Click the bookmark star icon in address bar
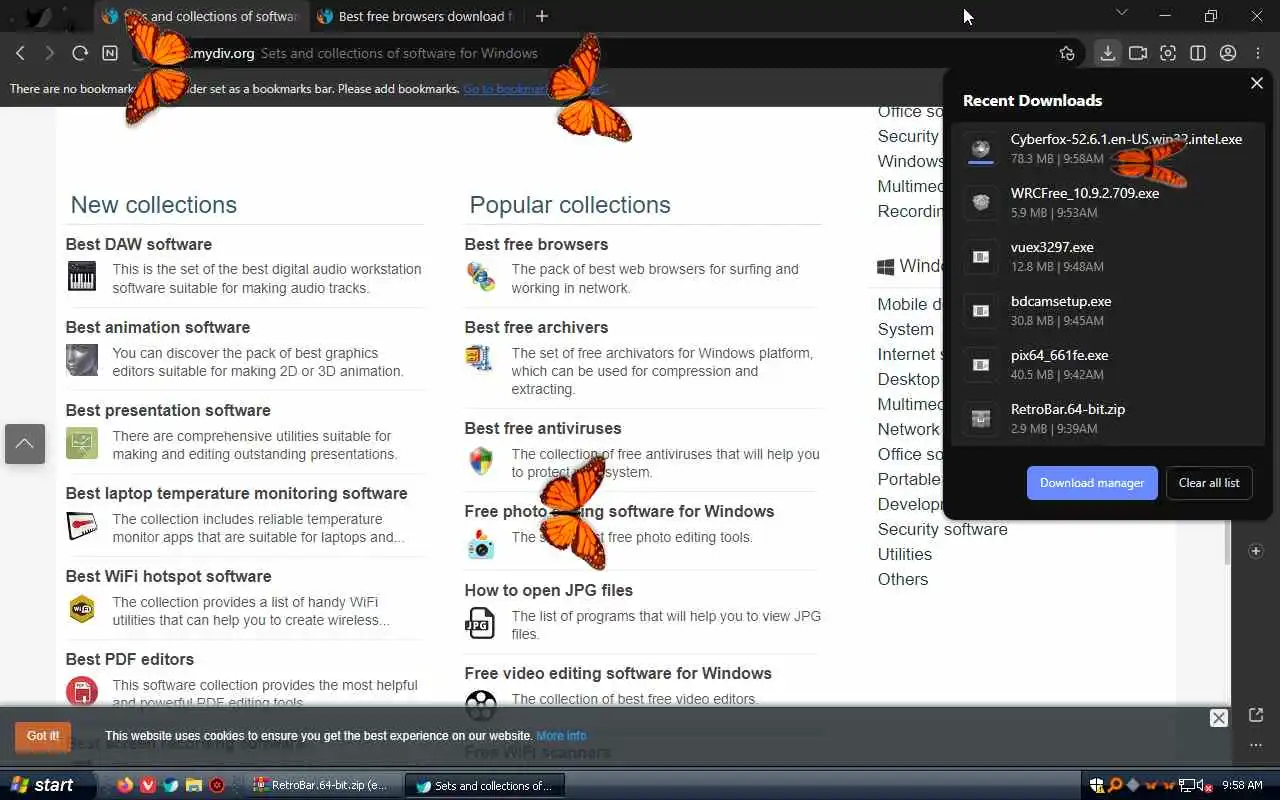The height and width of the screenshot is (800, 1280). (1067, 53)
